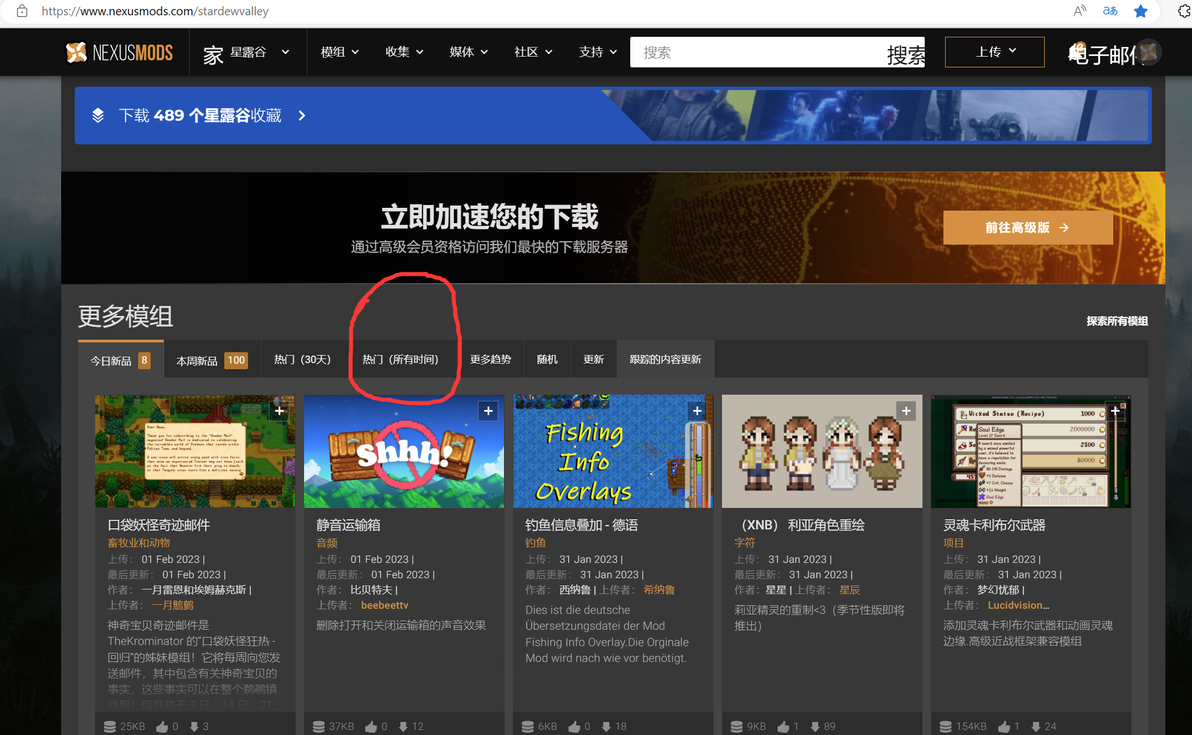Click plus icon on 口袋妖怪奇迹邮件 thumbnail
Viewport: 1192px width, 735px height.
coord(279,411)
